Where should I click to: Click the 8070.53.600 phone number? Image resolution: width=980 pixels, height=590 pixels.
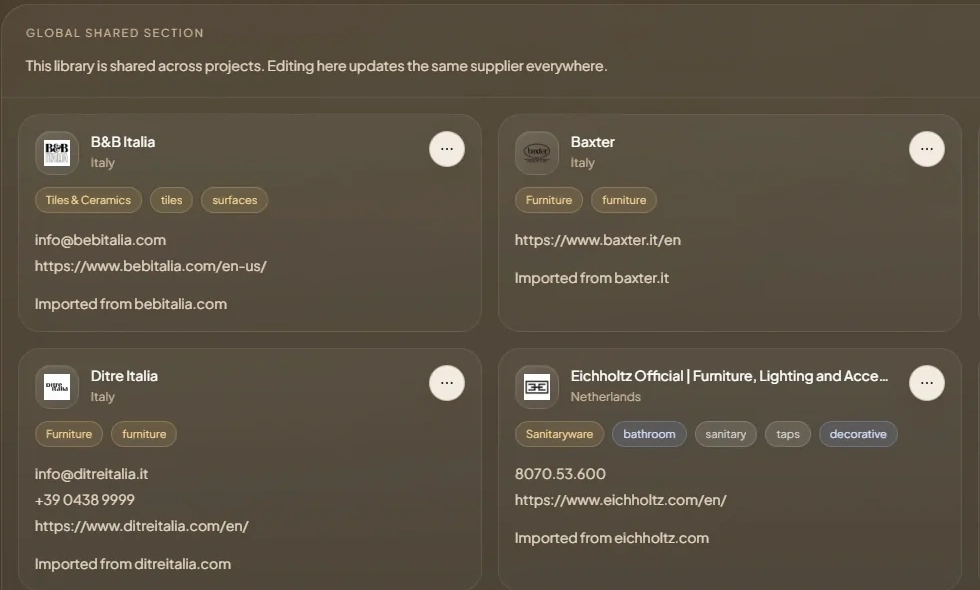pos(560,474)
